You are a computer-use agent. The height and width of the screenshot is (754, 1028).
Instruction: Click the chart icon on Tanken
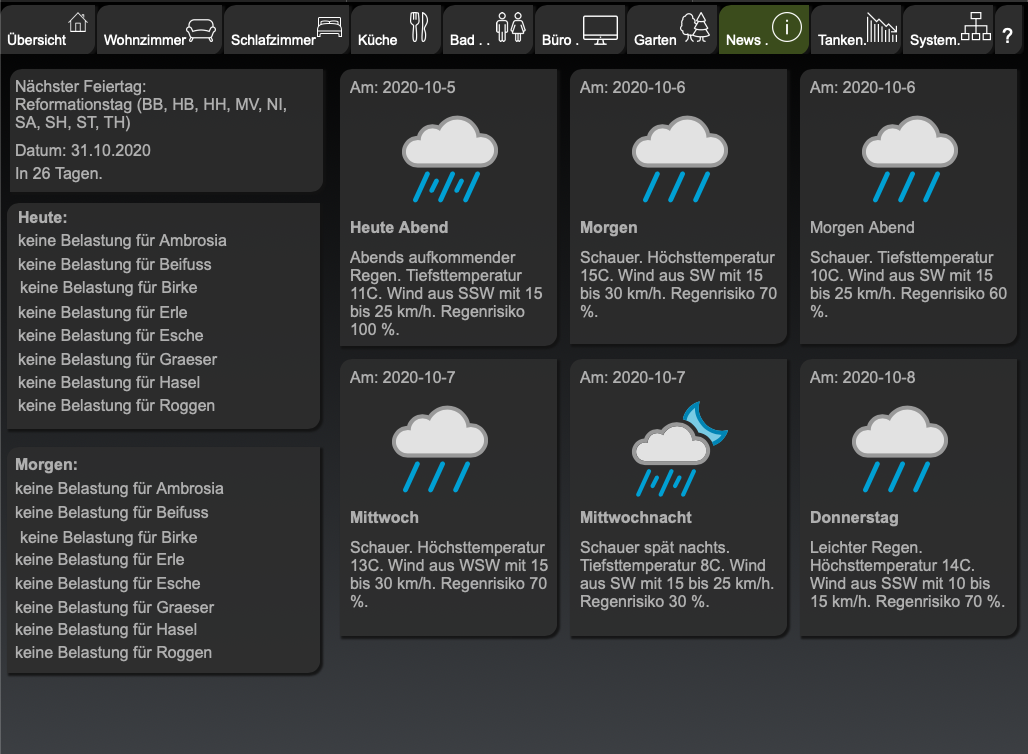[x=881, y=29]
